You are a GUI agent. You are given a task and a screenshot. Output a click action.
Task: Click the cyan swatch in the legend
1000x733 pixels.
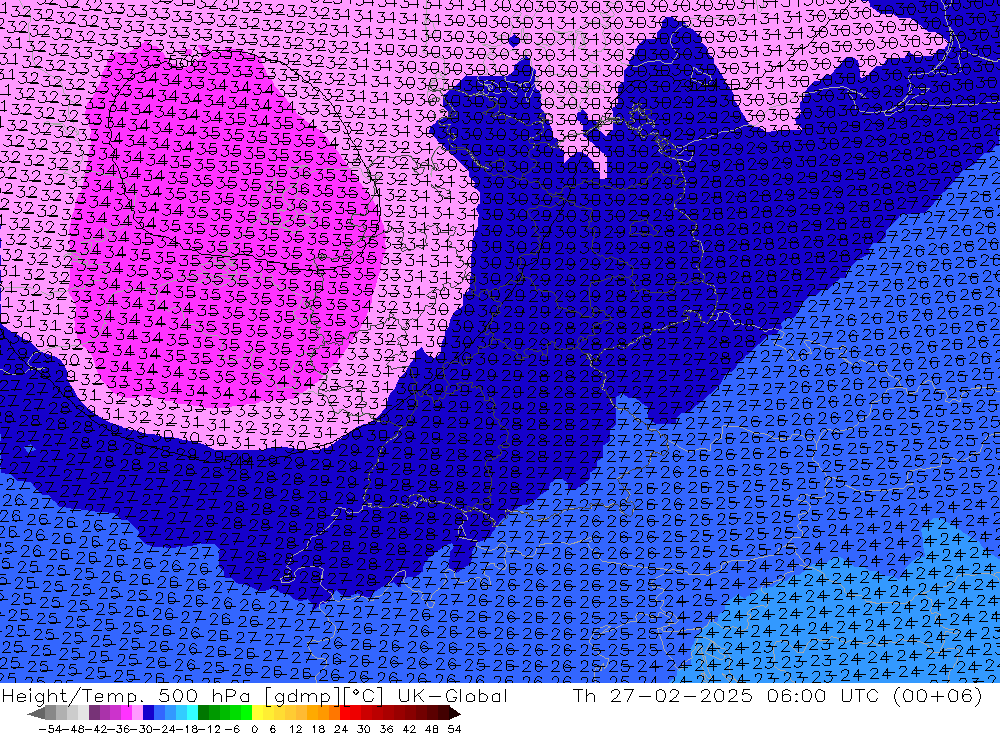[x=192, y=713]
